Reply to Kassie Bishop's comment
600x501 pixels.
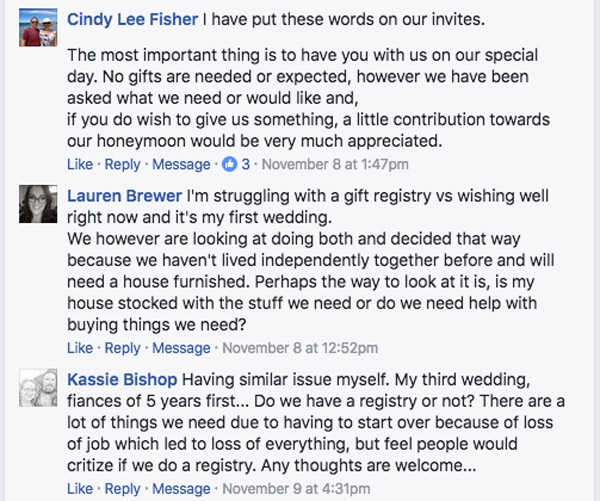123,489
